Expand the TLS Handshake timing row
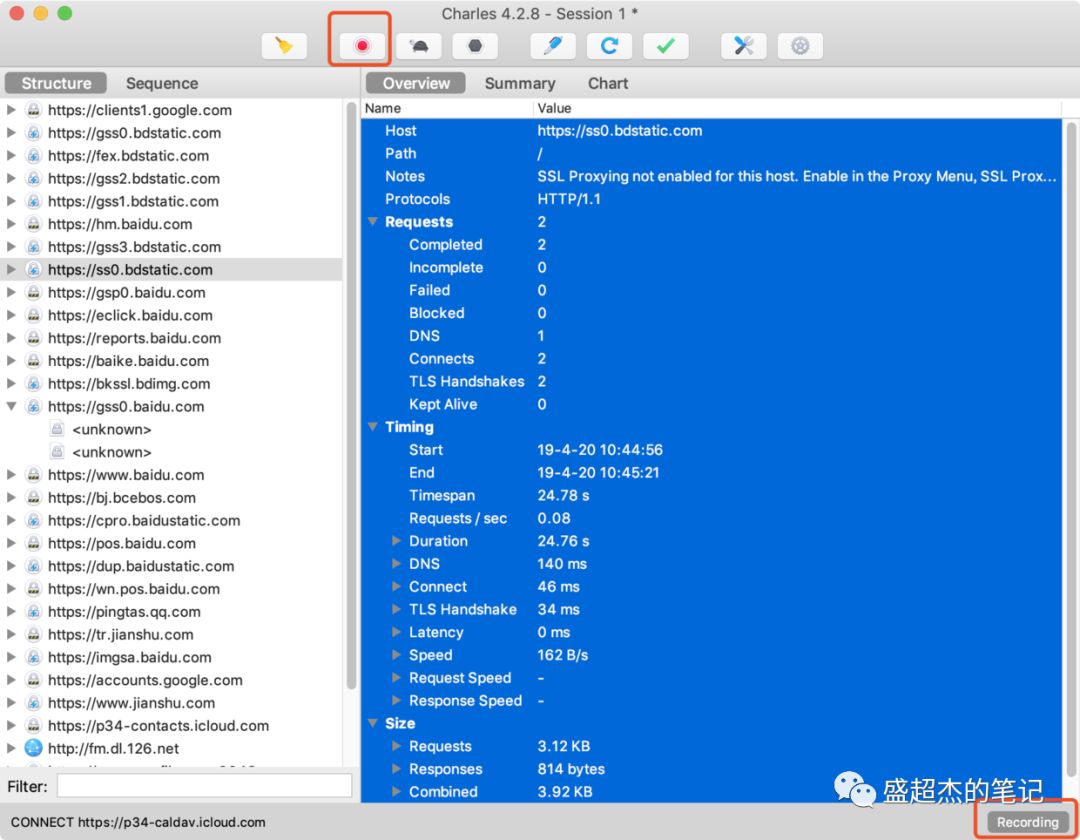Image resolution: width=1080 pixels, height=840 pixels. pyautogui.click(x=396, y=609)
